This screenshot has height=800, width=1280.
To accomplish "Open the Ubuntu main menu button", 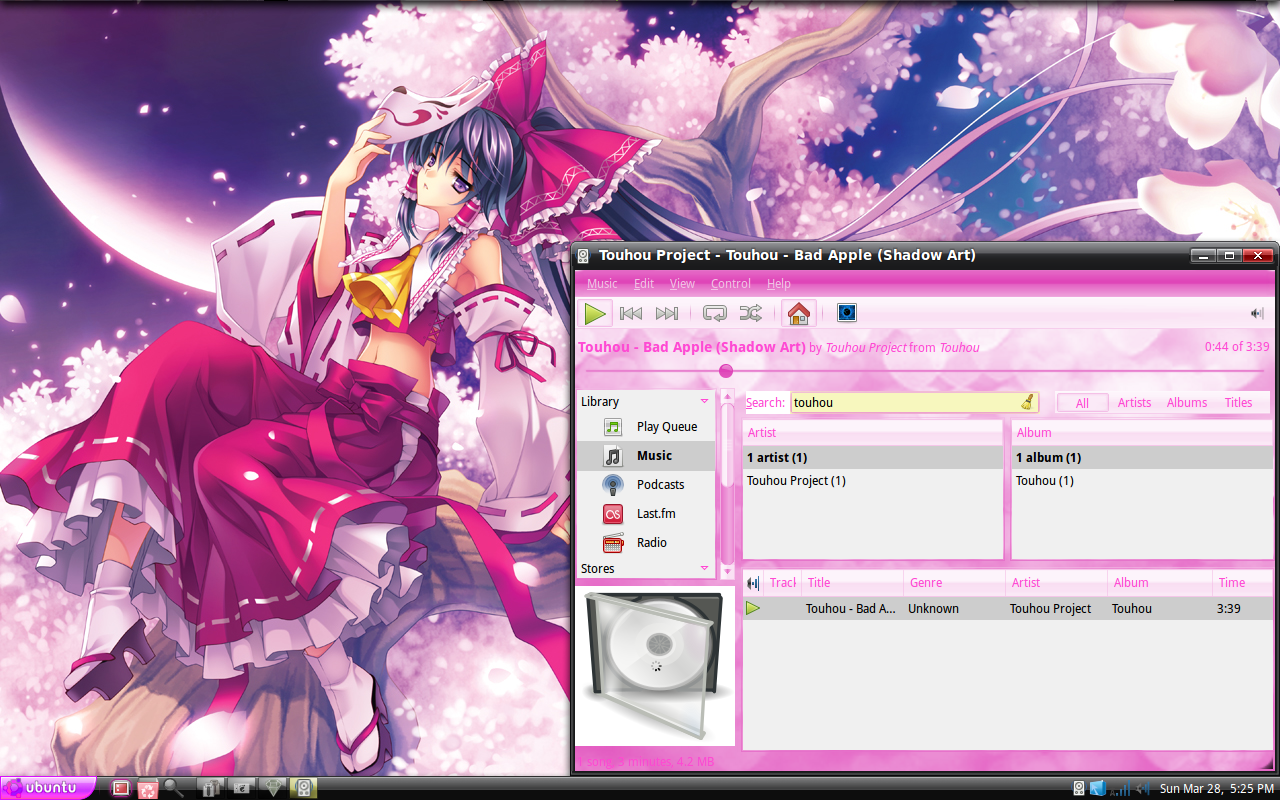I will (48, 788).
